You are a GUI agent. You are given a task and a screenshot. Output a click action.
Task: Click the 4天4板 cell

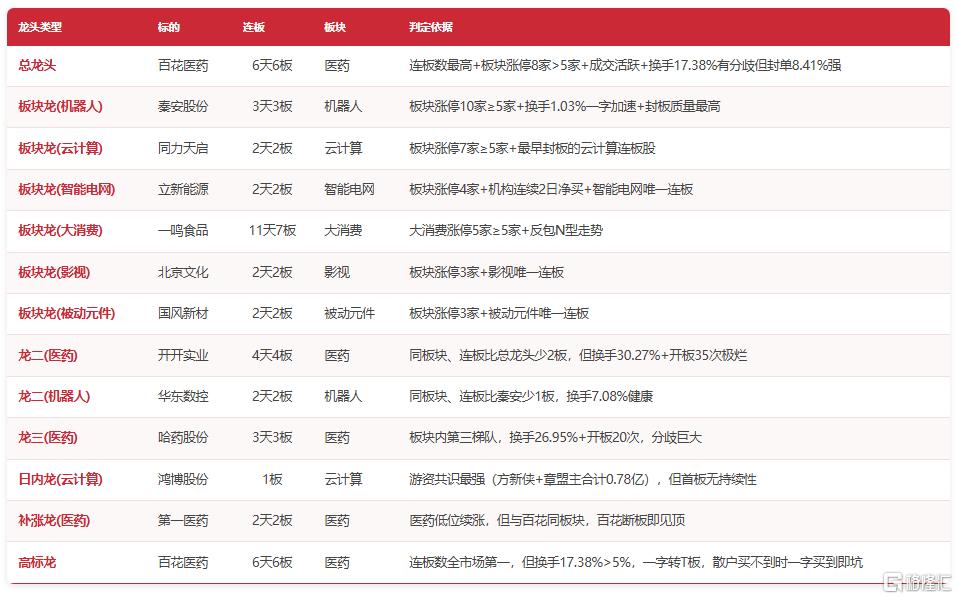(272, 356)
